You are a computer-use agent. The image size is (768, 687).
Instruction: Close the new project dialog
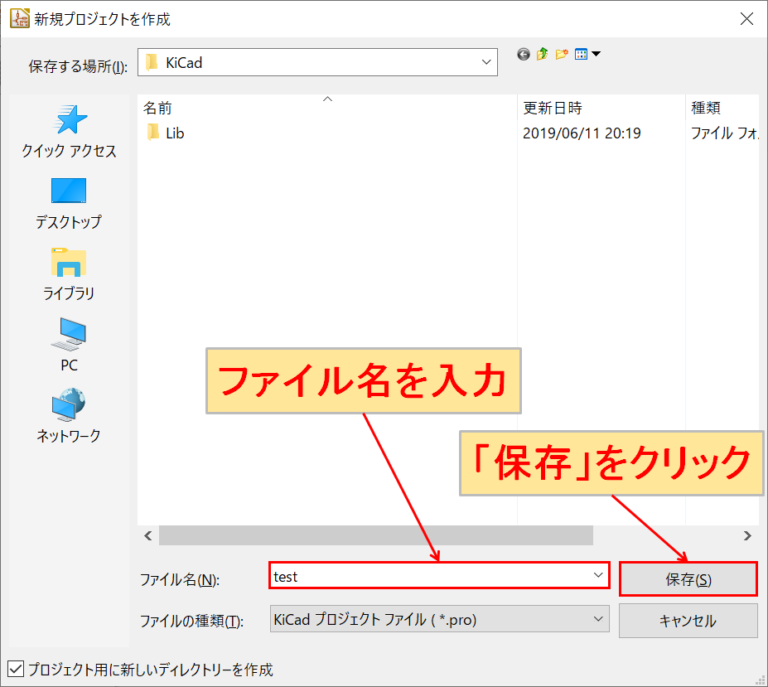point(746,19)
